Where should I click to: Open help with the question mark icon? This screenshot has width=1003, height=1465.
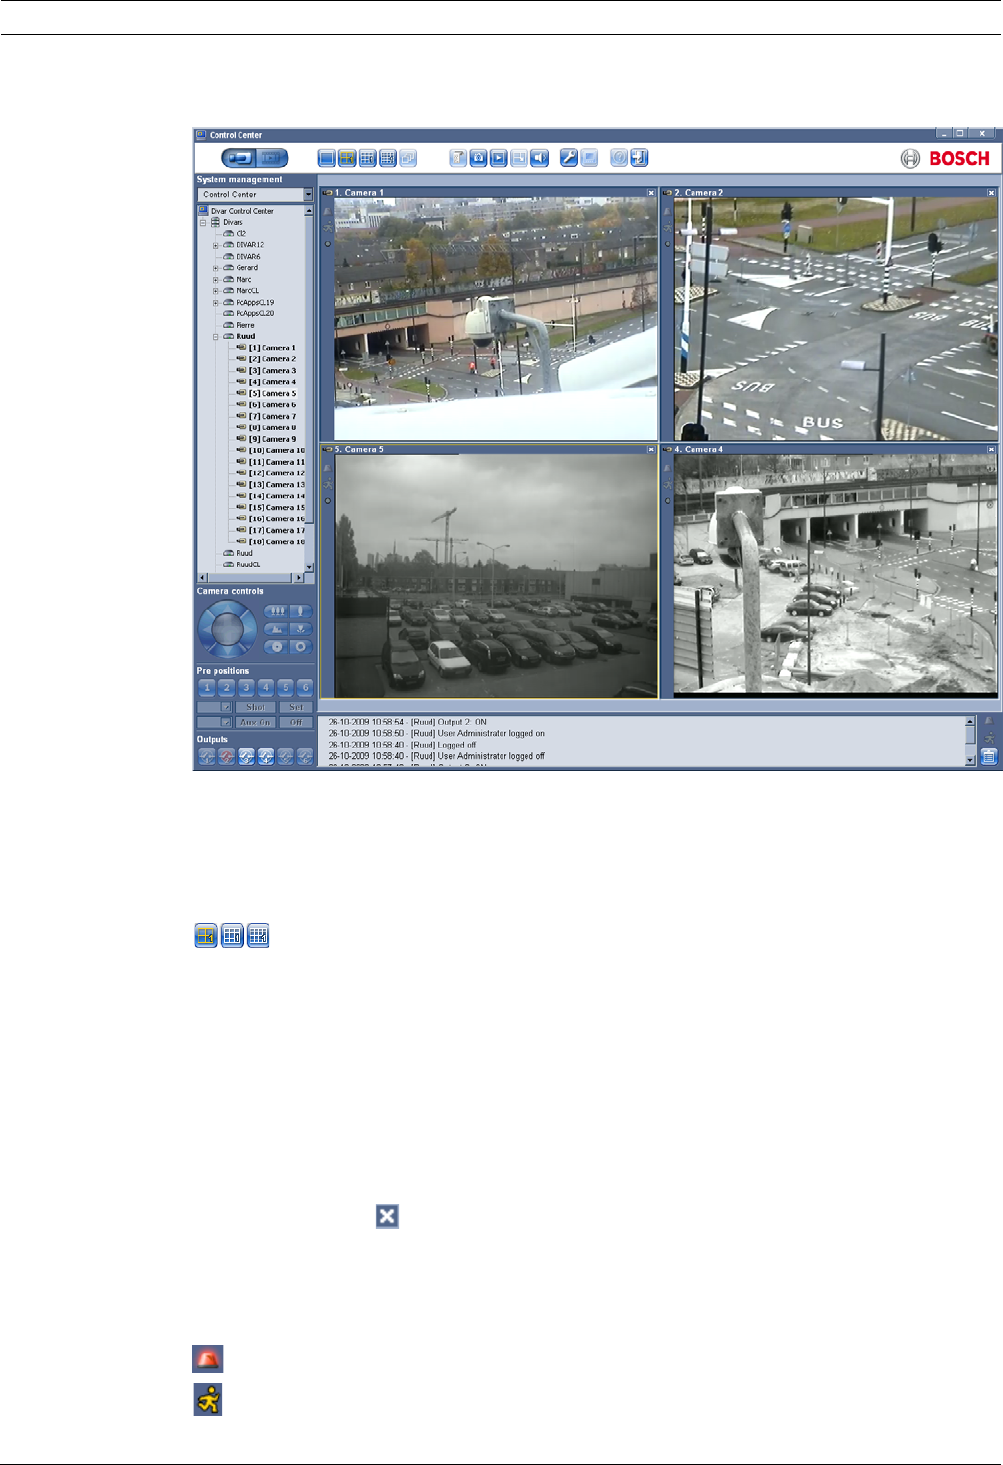619,158
